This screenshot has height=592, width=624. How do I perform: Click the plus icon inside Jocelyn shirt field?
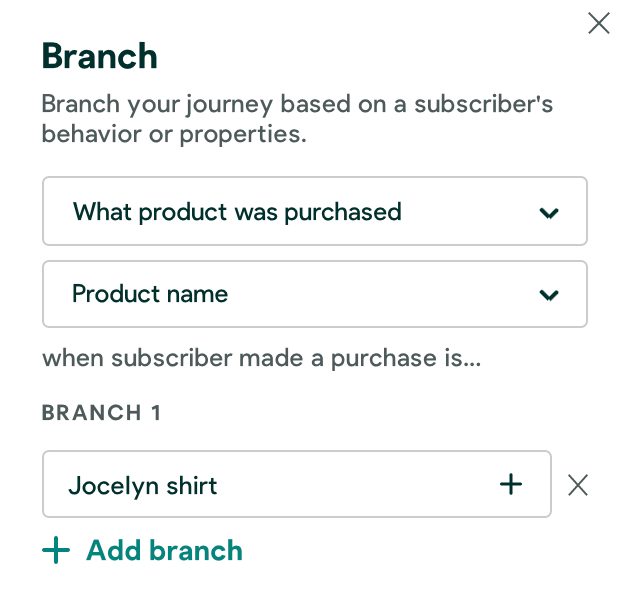511,485
